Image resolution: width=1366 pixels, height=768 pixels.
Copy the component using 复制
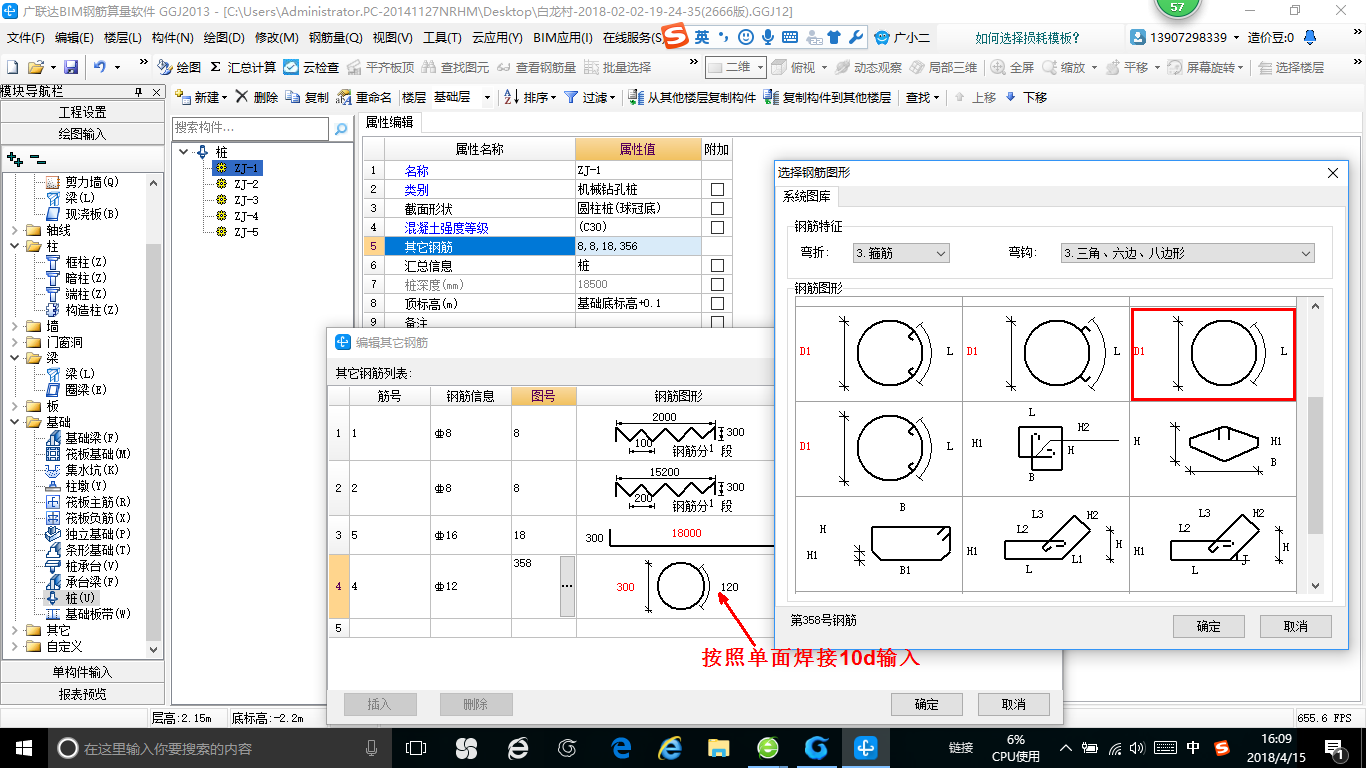coord(307,97)
